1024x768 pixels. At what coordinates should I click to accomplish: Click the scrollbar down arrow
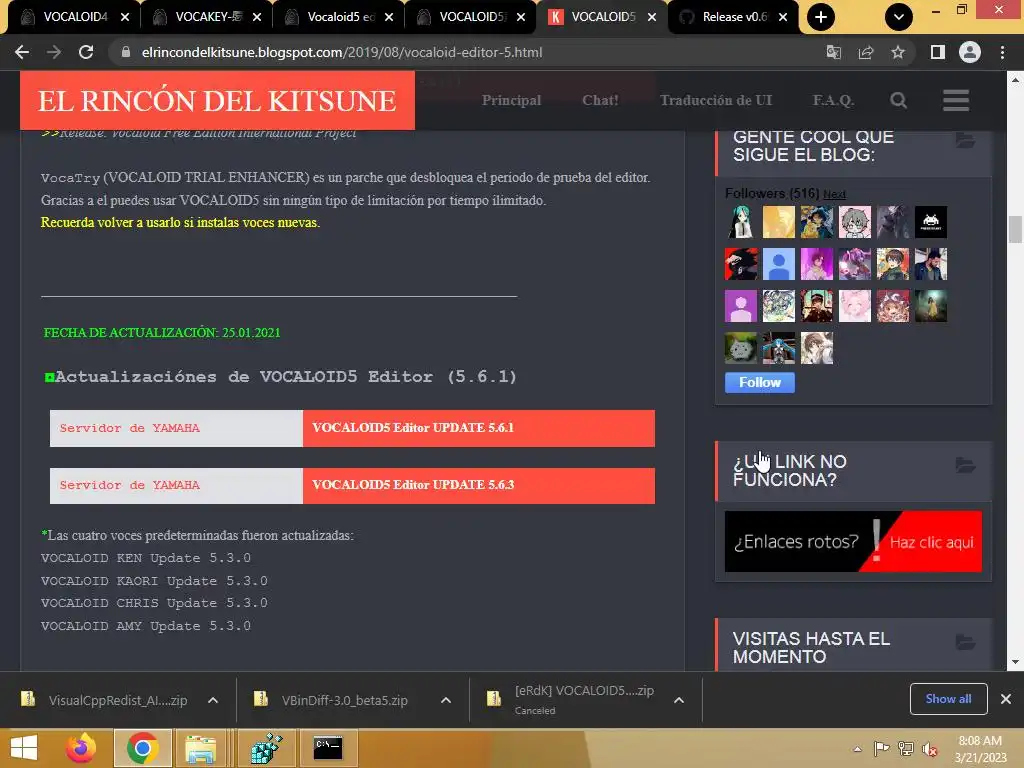[x=1014, y=662]
